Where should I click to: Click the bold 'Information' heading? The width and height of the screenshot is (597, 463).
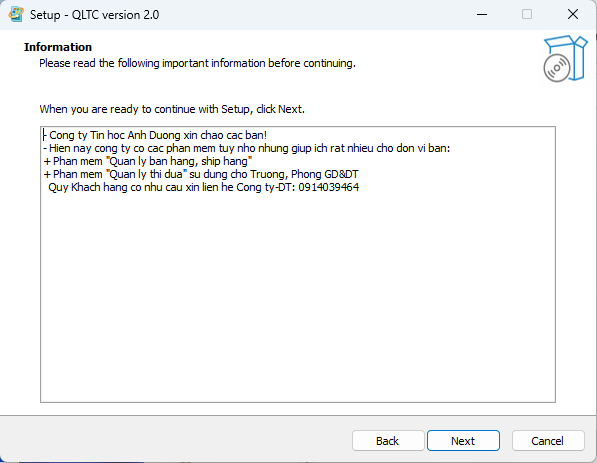[58, 47]
